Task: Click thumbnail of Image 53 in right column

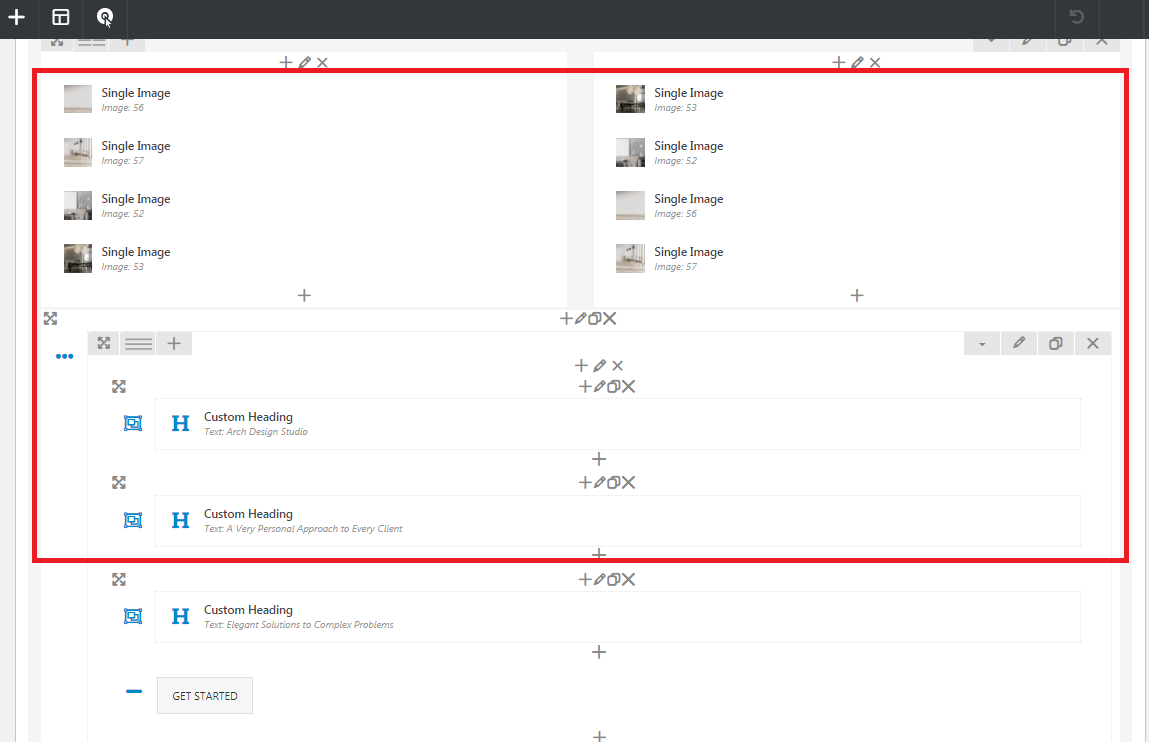Action: [630, 99]
